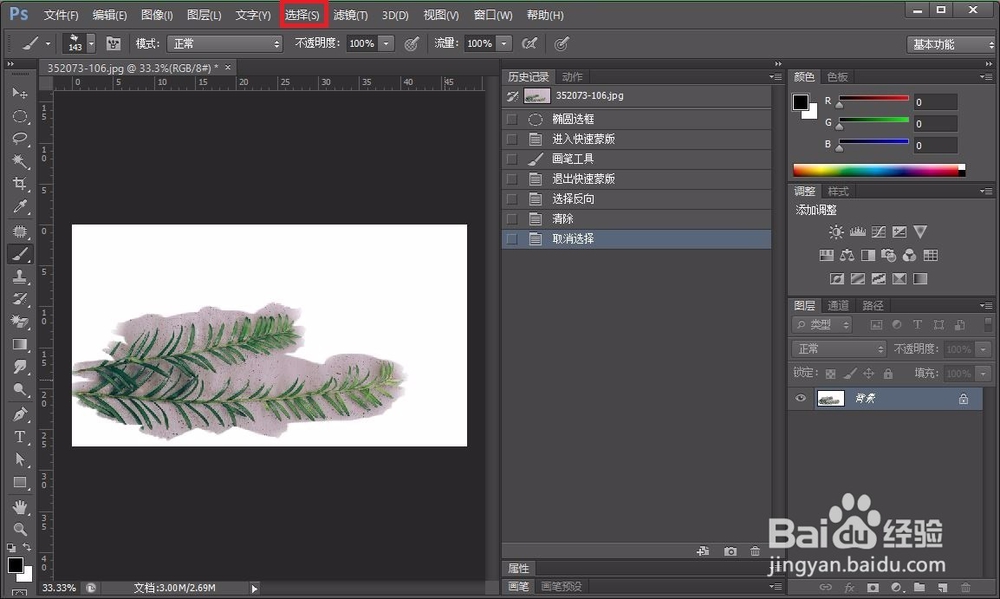The width and height of the screenshot is (1000, 599).
Task: Add Curves adjustment icon
Action: (878, 232)
